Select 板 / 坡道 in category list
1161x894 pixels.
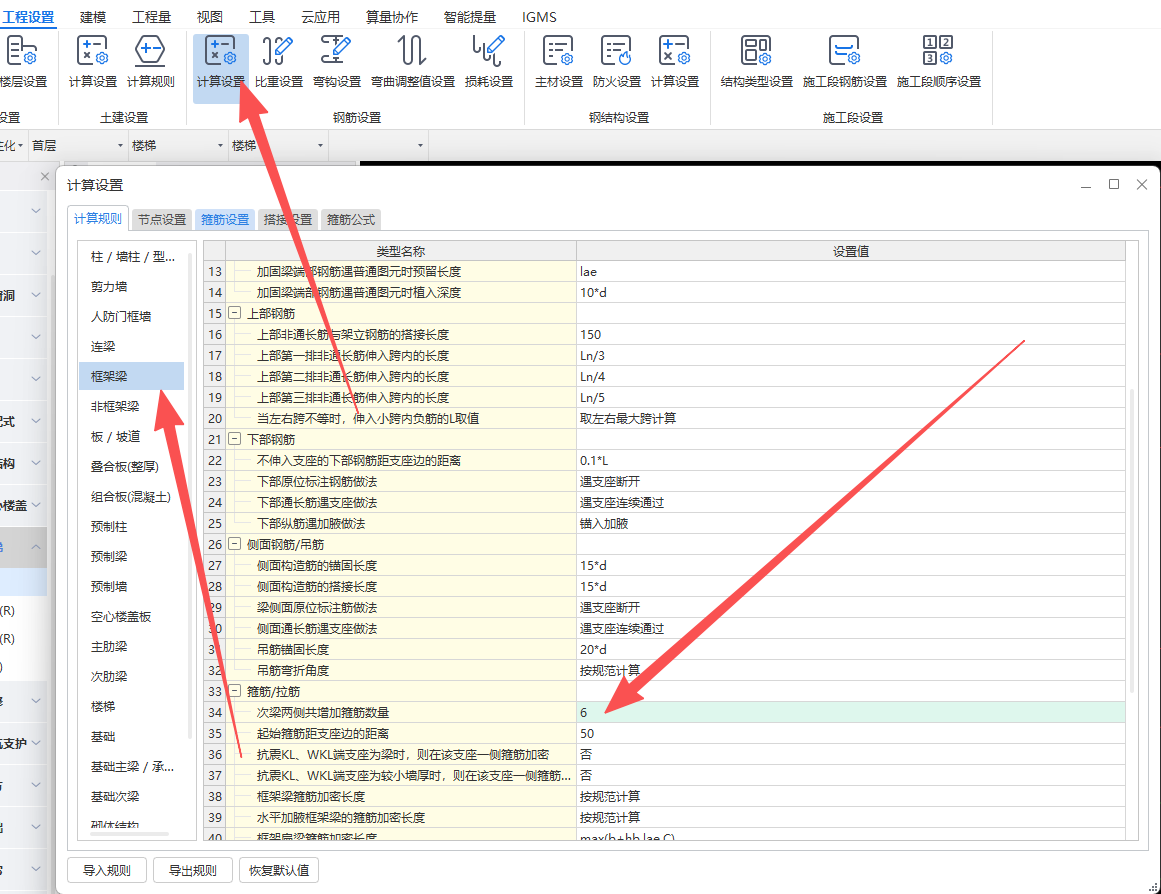coord(133,436)
